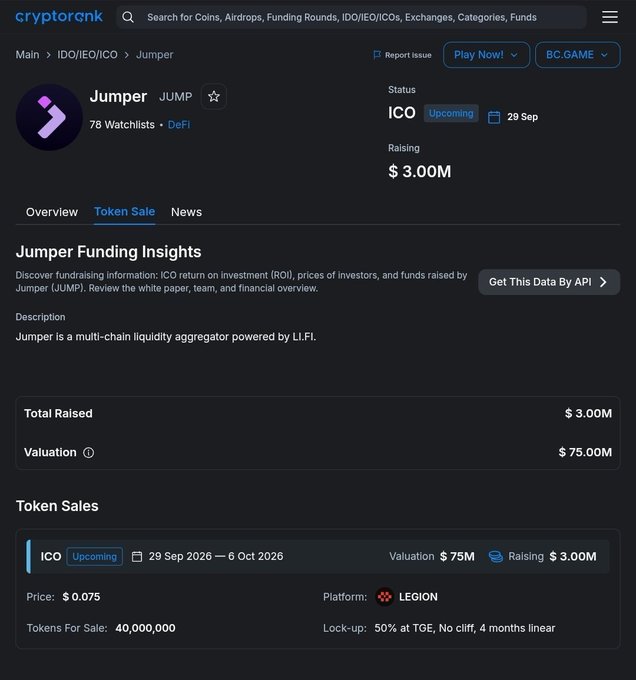This screenshot has width=636, height=680.
Task: Show Valuation info tooltip icon
Action: click(x=88, y=452)
